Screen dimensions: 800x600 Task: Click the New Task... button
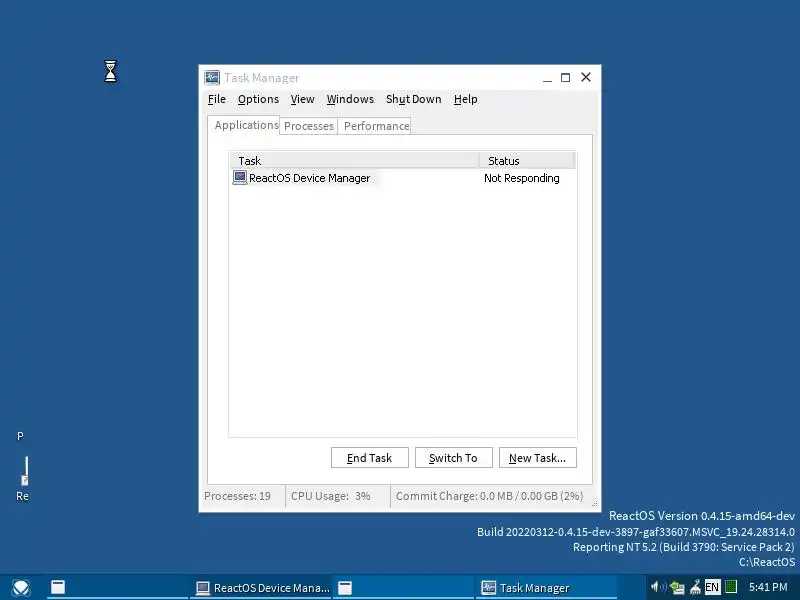click(538, 458)
